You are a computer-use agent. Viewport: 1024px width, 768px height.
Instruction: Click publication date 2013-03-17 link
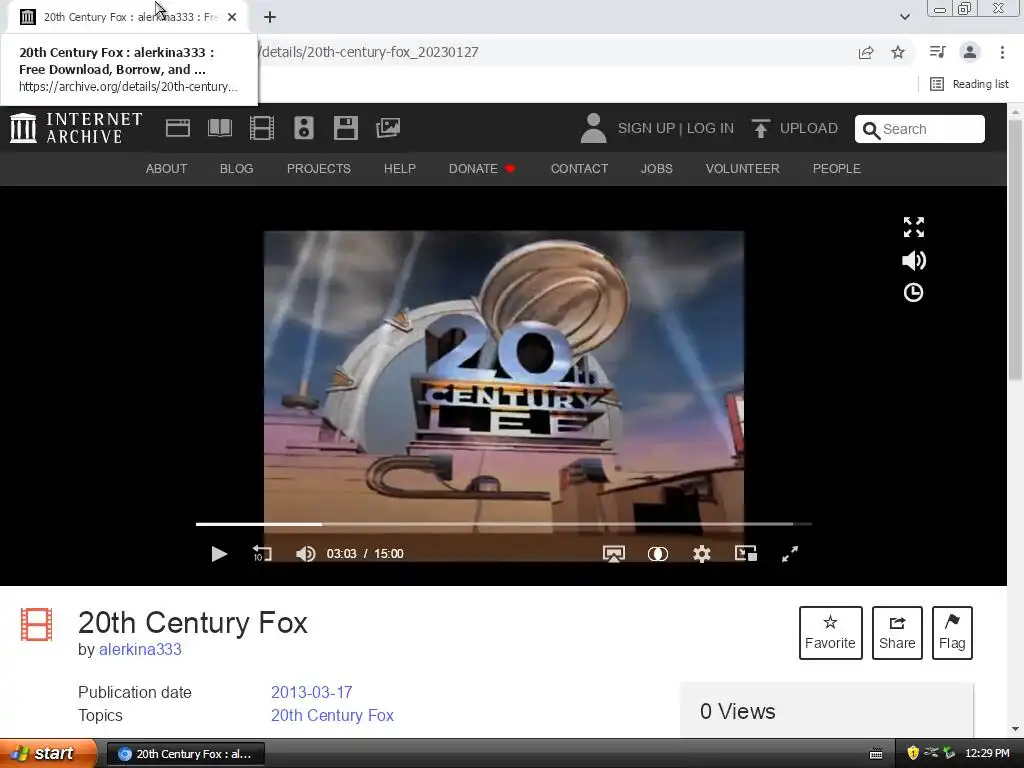click(x=312, y=692)
